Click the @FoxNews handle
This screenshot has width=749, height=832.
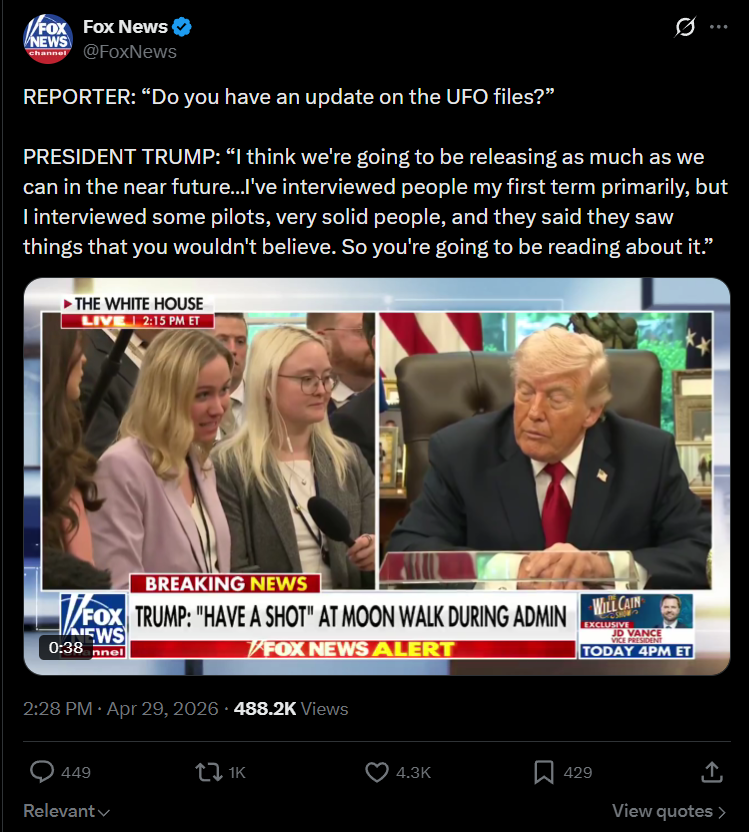click(x=130, y=51)
